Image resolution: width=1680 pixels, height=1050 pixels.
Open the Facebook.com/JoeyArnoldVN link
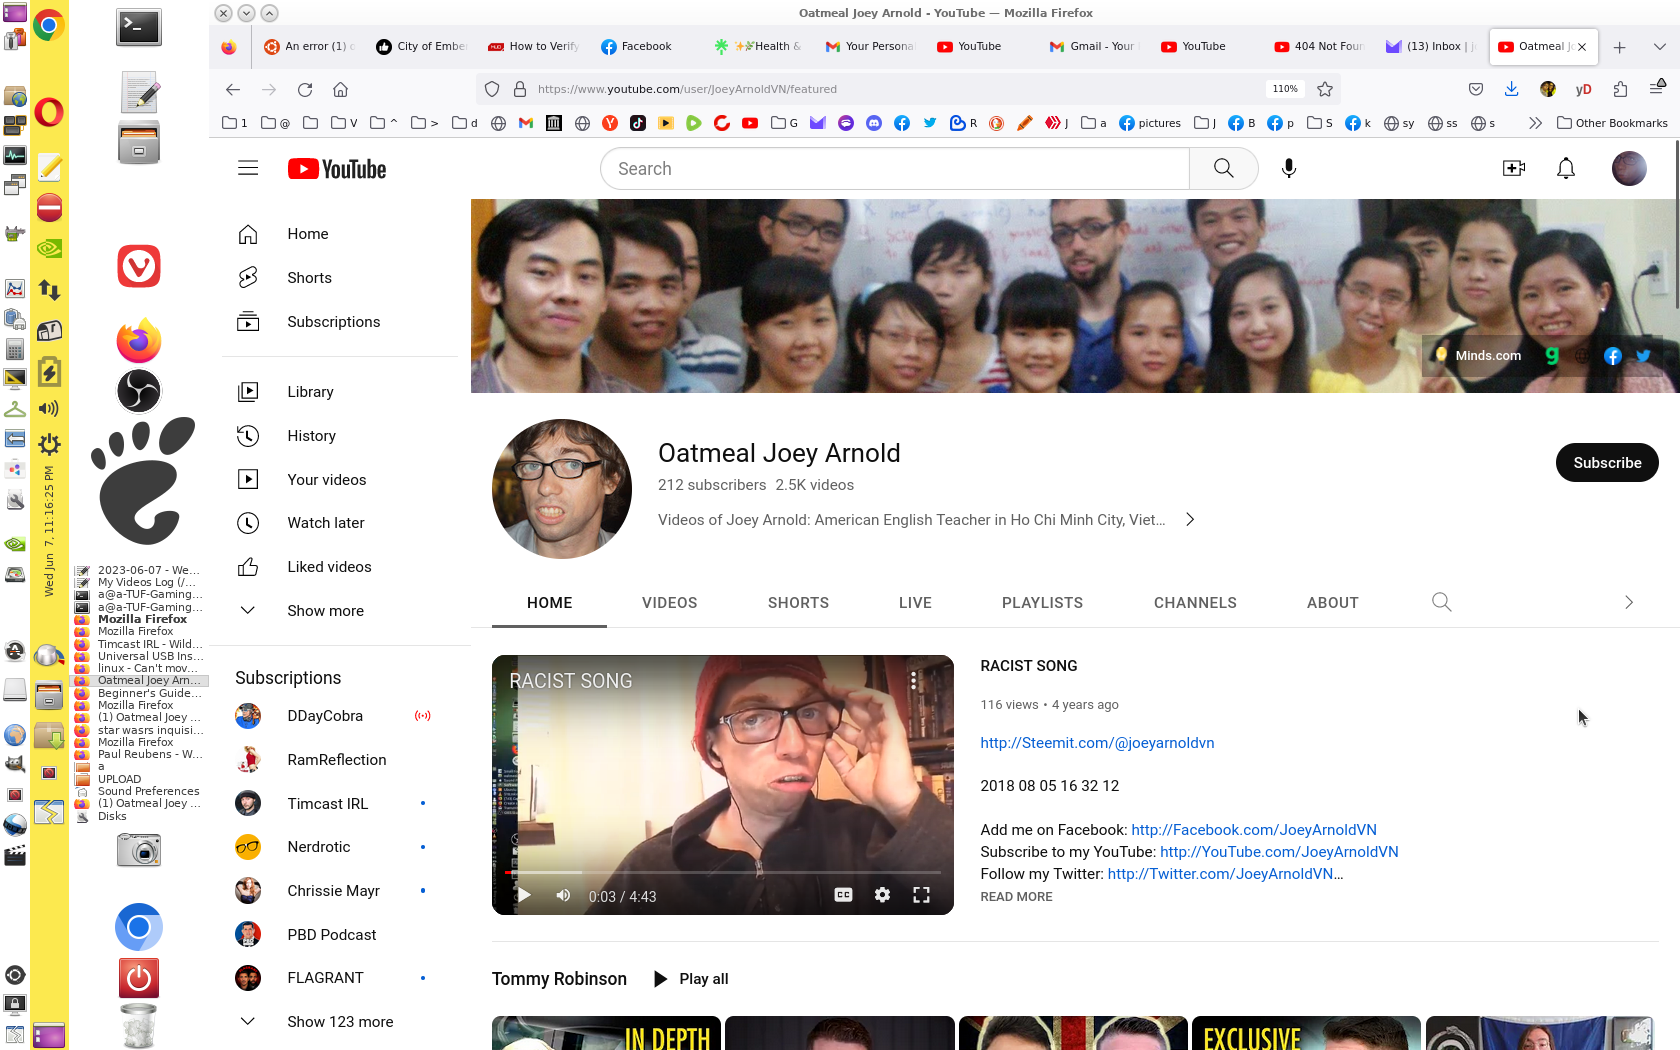(x=1254, y=830)
